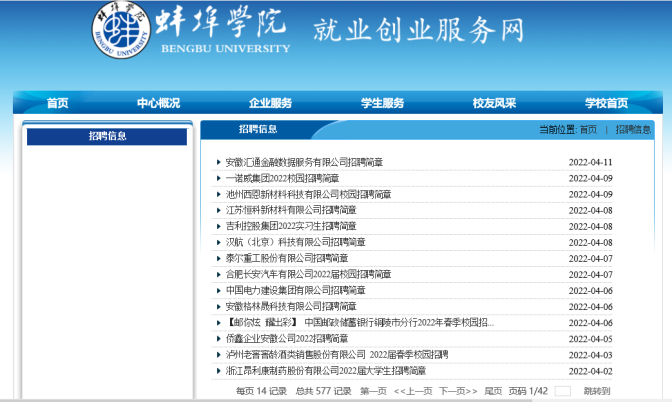The height and width of the screenshot is (402, 672).
Task: Go to 学生服务 navigation item
Action: pyautogui.click(x=382, y=103)
